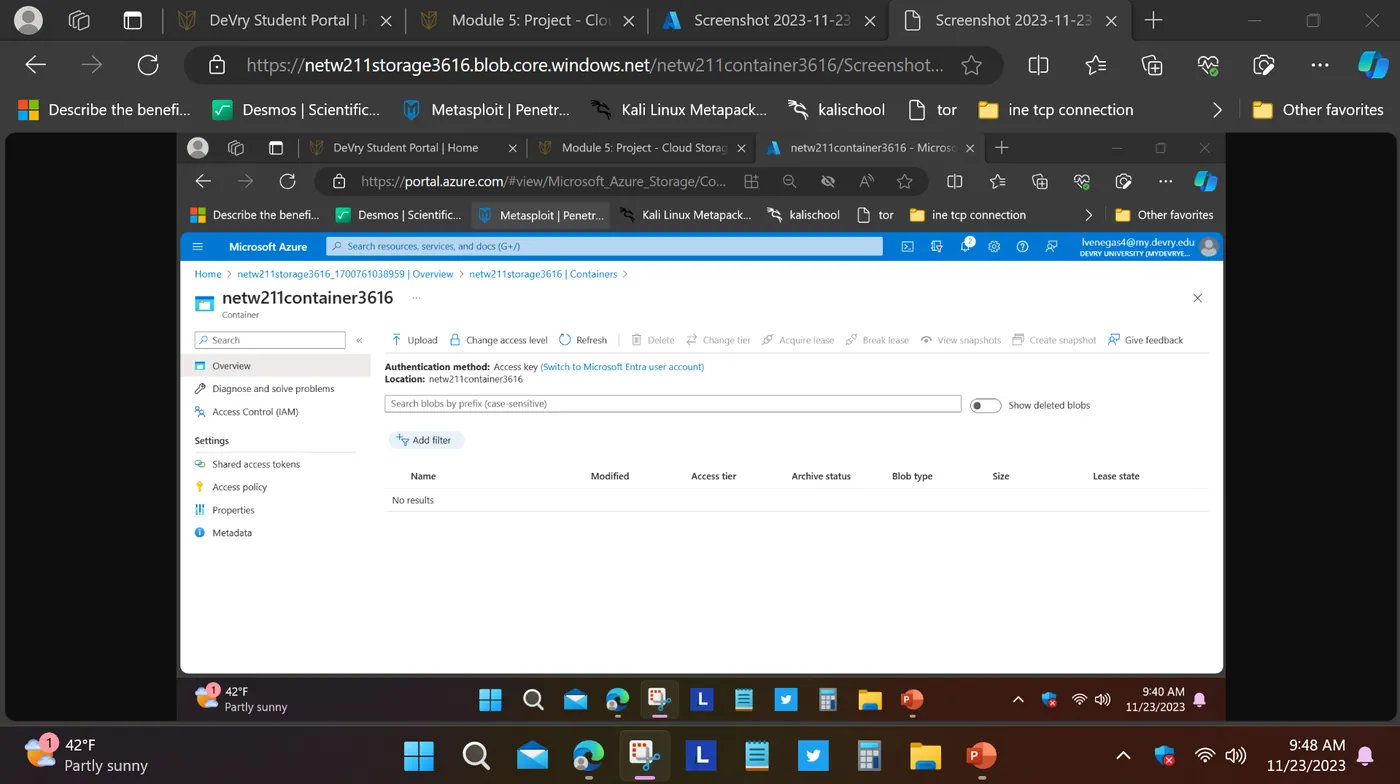Image resolution: width=1400 pixels, height=784 pixels.
Task: Click the outer browser's Back arrow
Action: pyautogui.click(x=35, y=65)
